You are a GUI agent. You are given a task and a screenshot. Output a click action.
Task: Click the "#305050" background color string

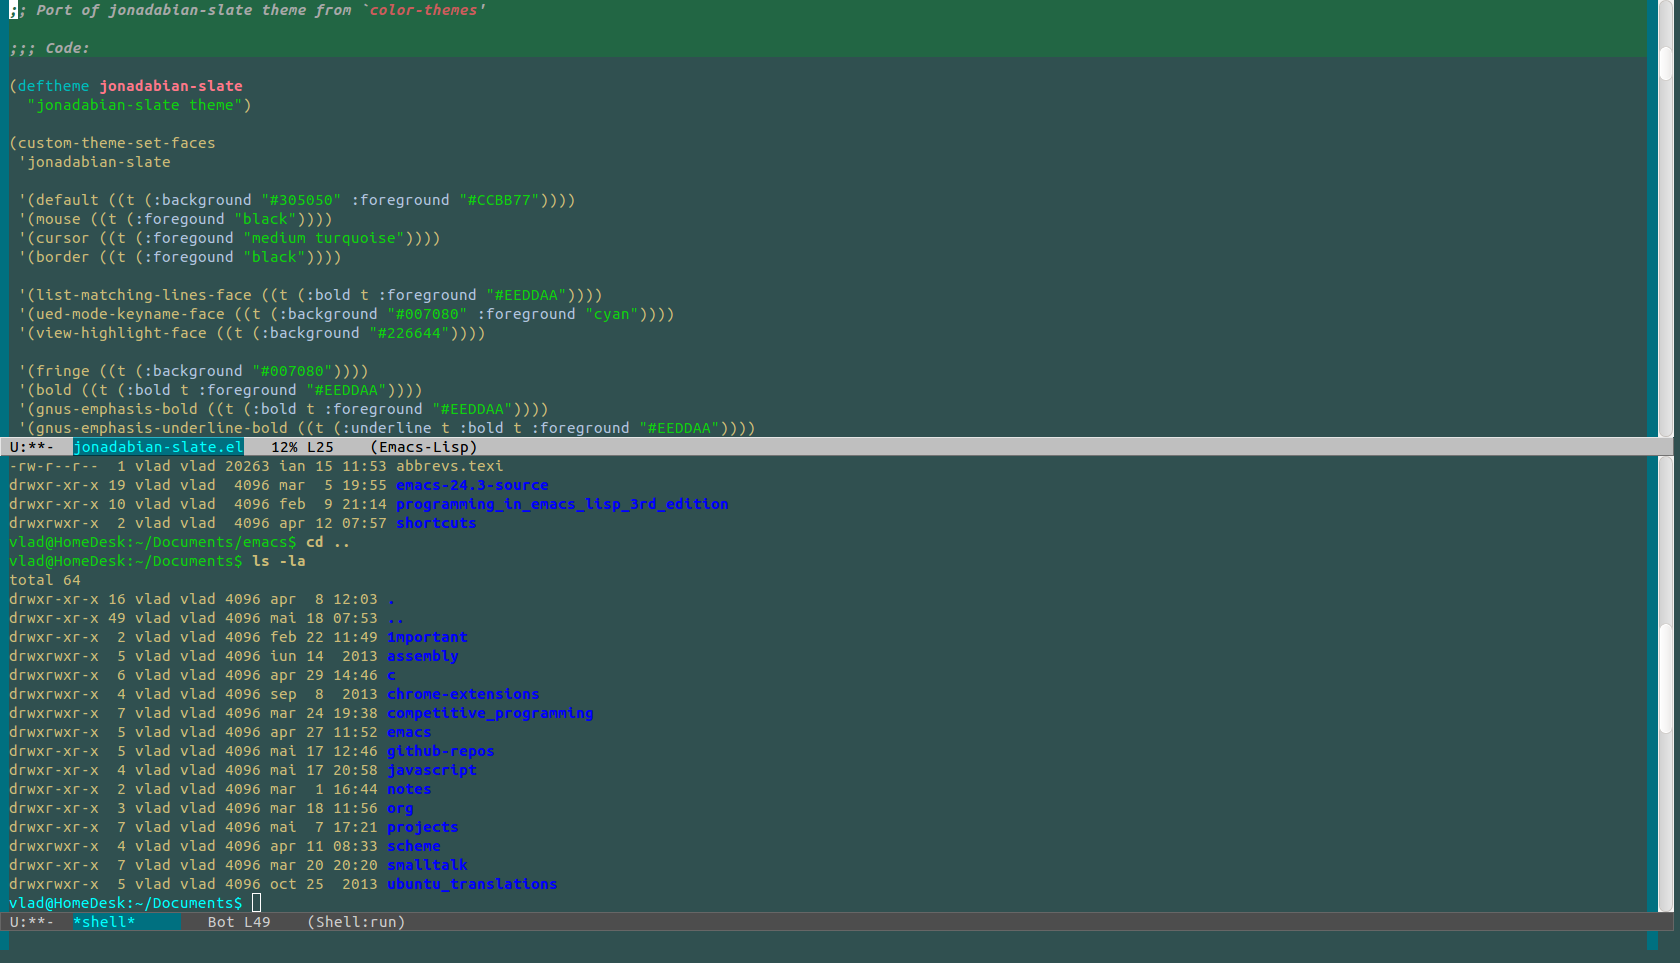[x=301, y=200]
